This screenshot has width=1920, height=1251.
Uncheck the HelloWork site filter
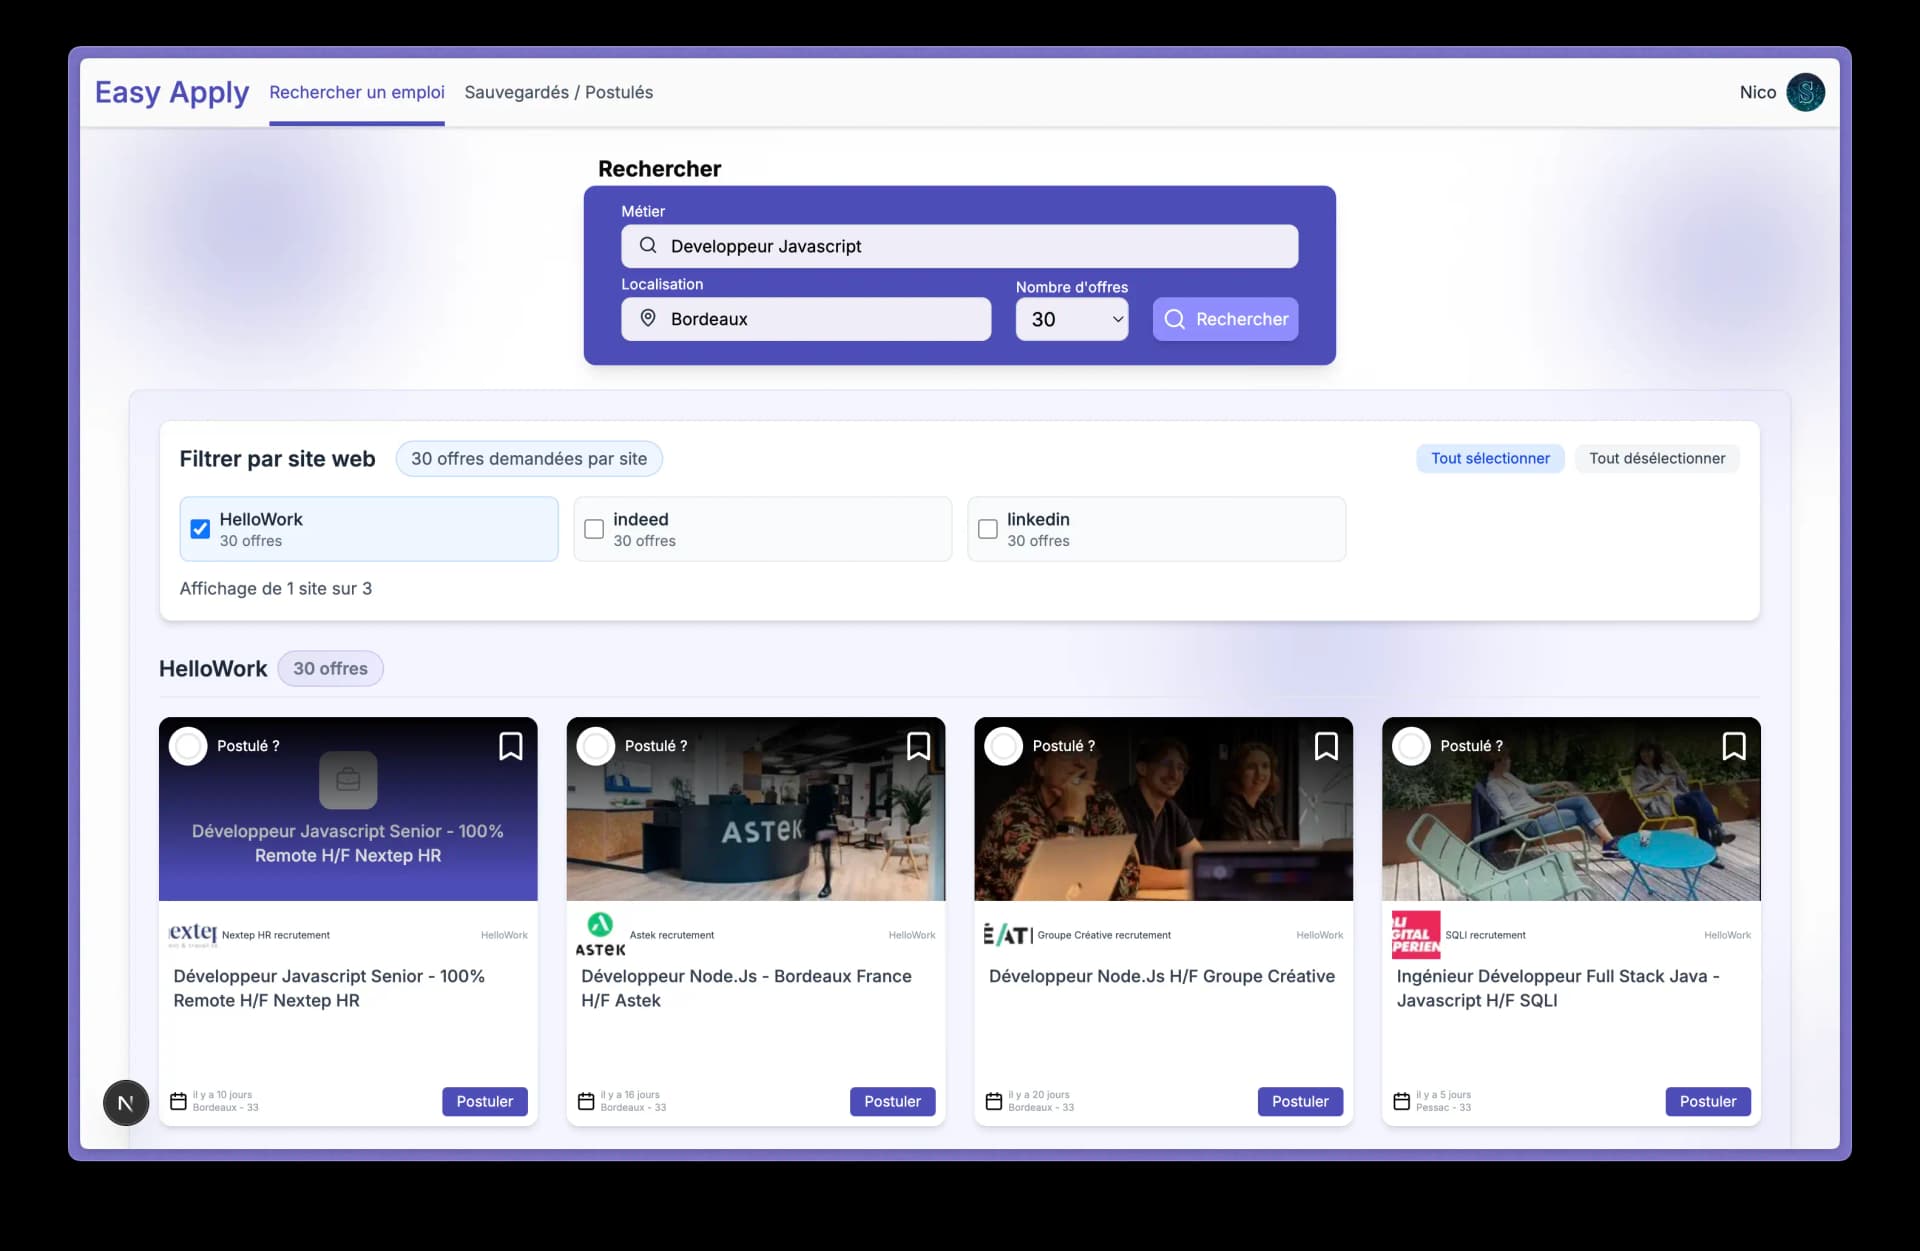(200, 529)
